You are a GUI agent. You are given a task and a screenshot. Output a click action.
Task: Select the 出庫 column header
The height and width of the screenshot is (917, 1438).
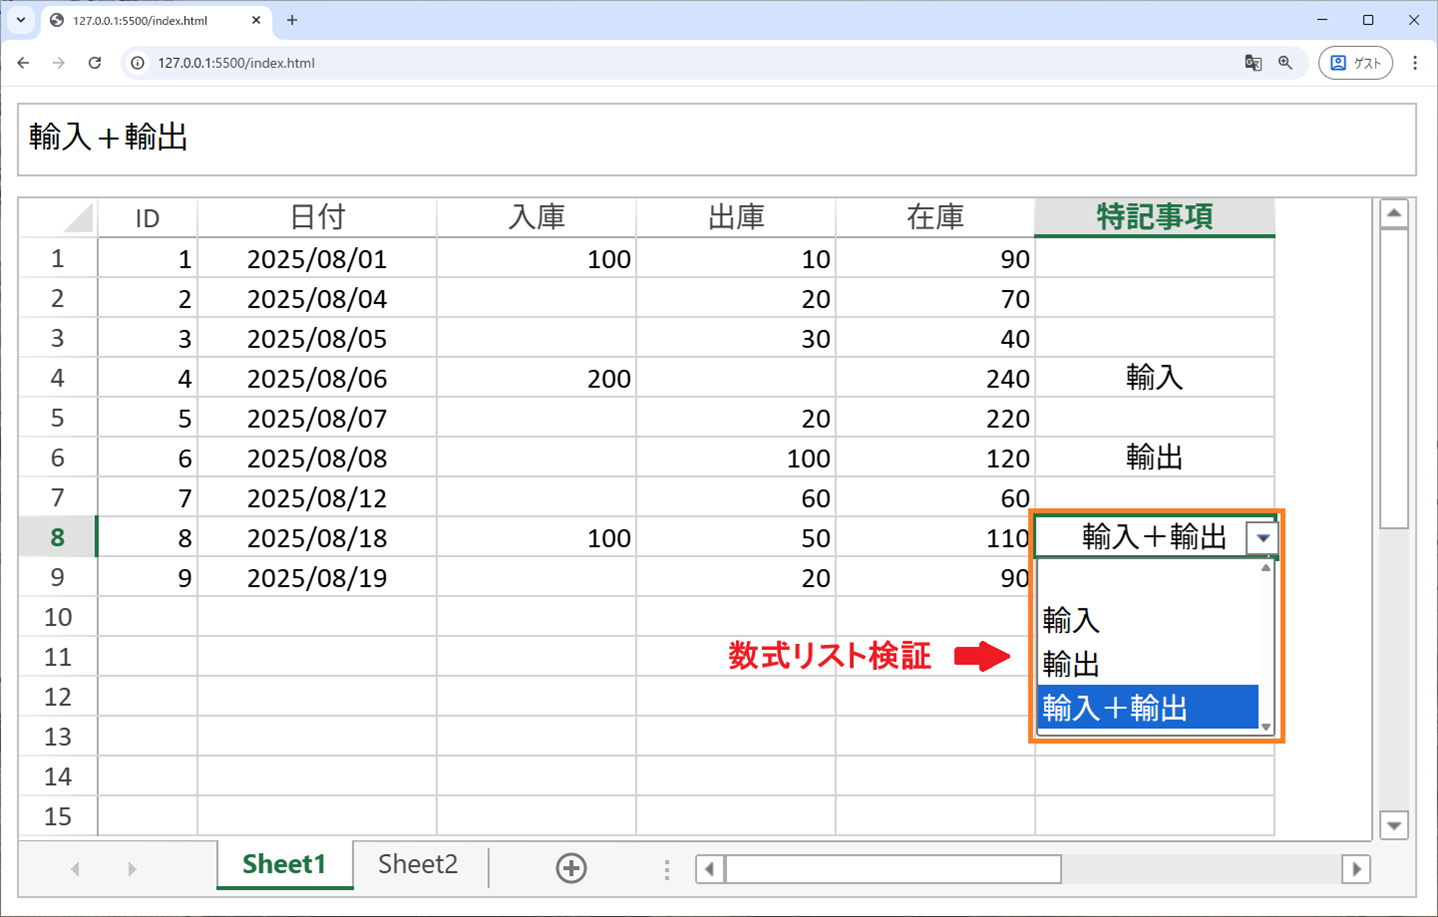(736, 217)
